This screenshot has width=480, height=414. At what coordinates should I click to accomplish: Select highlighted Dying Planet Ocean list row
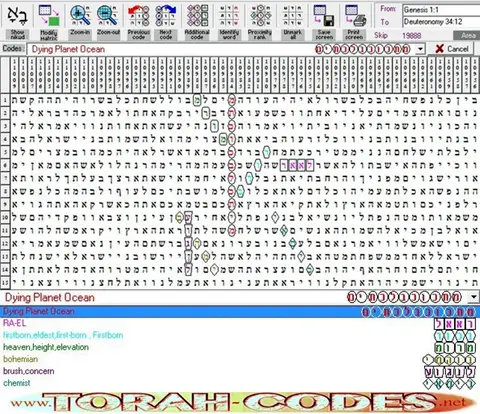tap(240, 311)
